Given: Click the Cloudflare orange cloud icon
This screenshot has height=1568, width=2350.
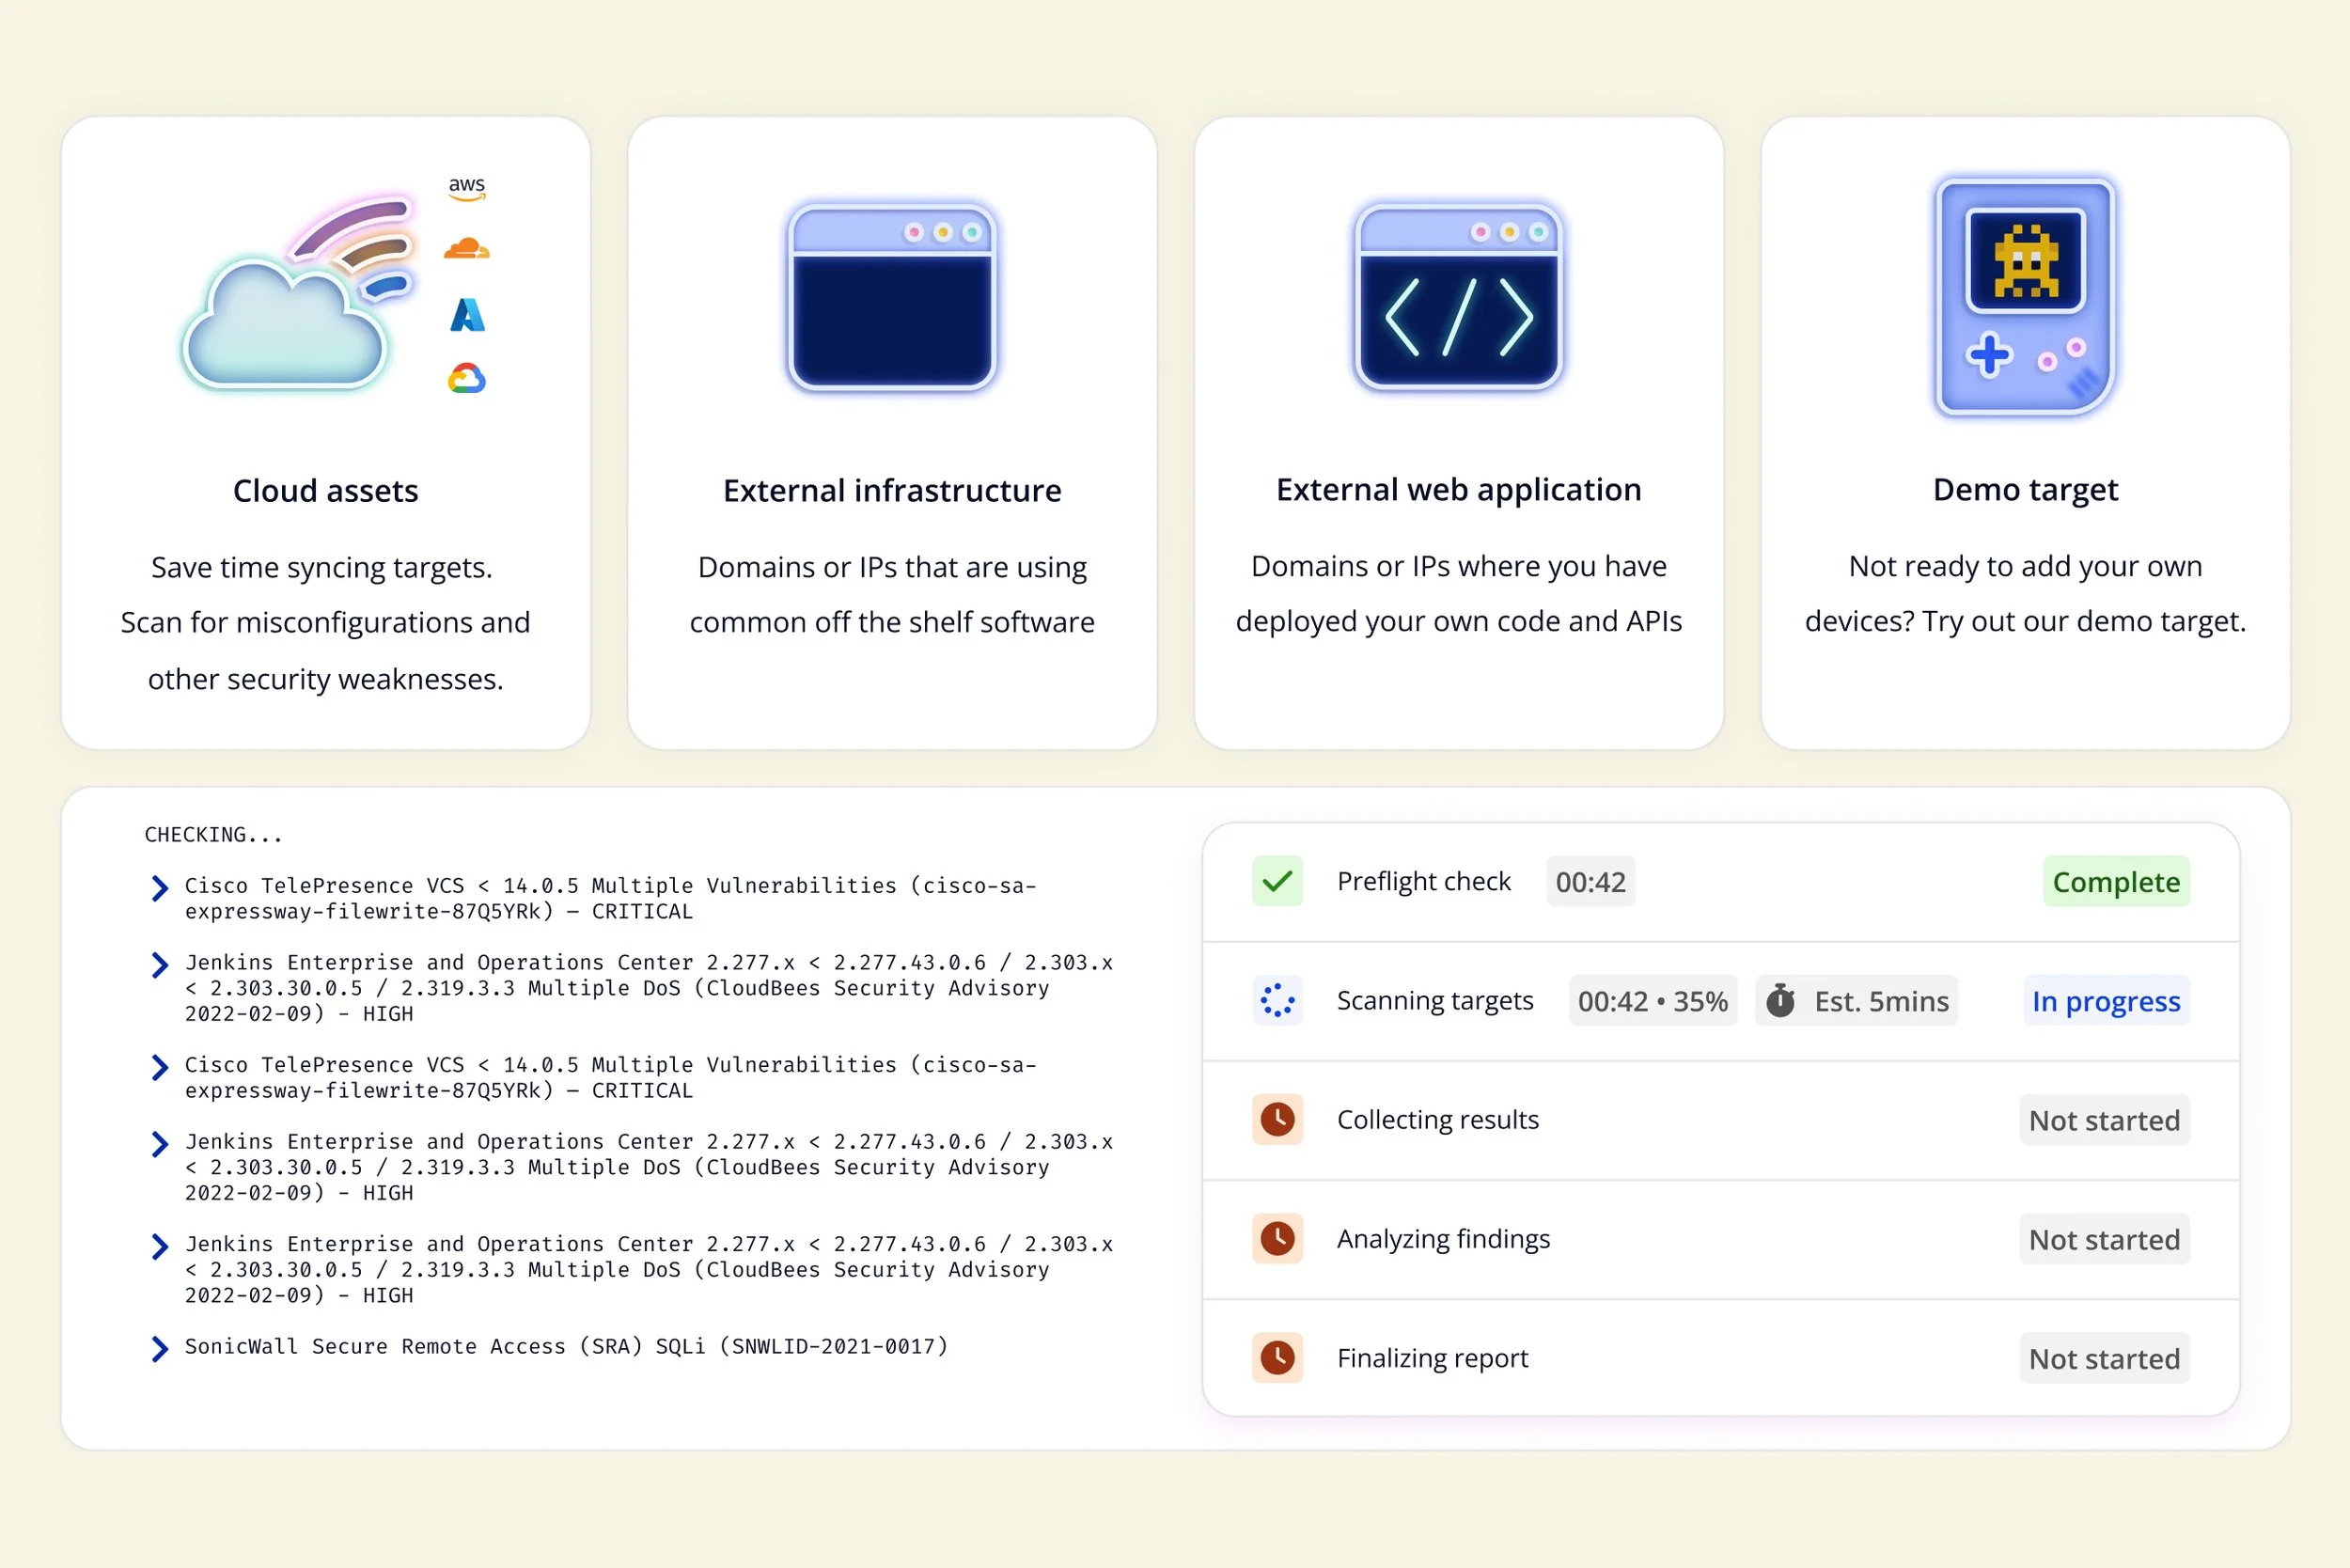Looking at the screenshot, I should [466, 248].
